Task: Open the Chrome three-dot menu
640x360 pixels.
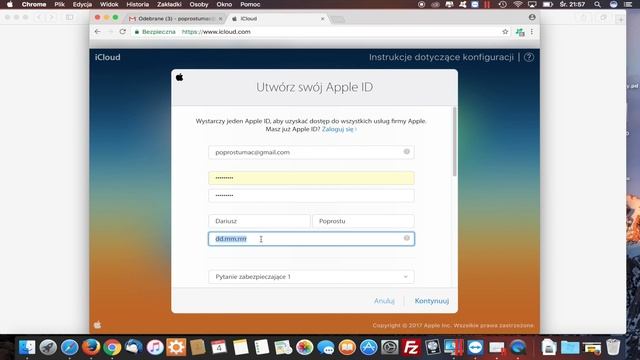Action: click(x=531, y=31)
